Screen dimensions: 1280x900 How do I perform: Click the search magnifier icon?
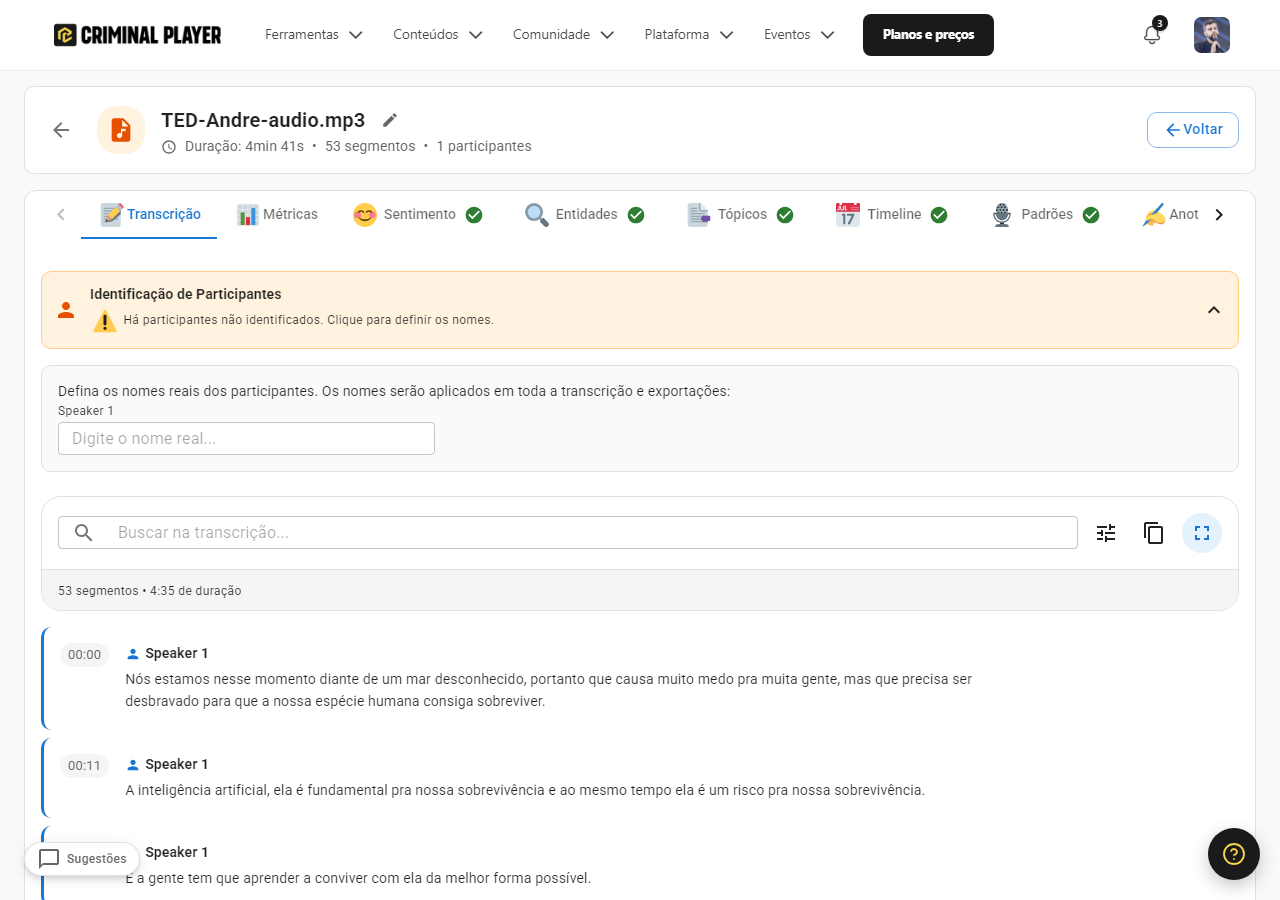(x=84, y=532)
